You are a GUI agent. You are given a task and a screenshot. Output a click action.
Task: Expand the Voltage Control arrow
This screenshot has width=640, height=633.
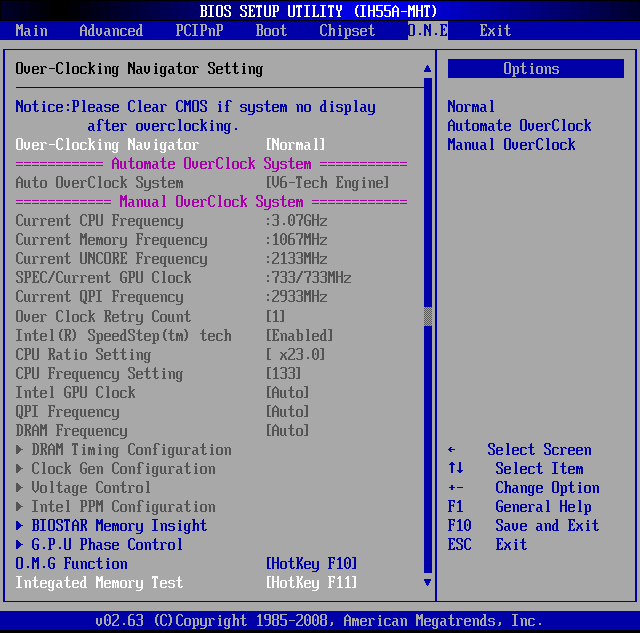point(19,488)
